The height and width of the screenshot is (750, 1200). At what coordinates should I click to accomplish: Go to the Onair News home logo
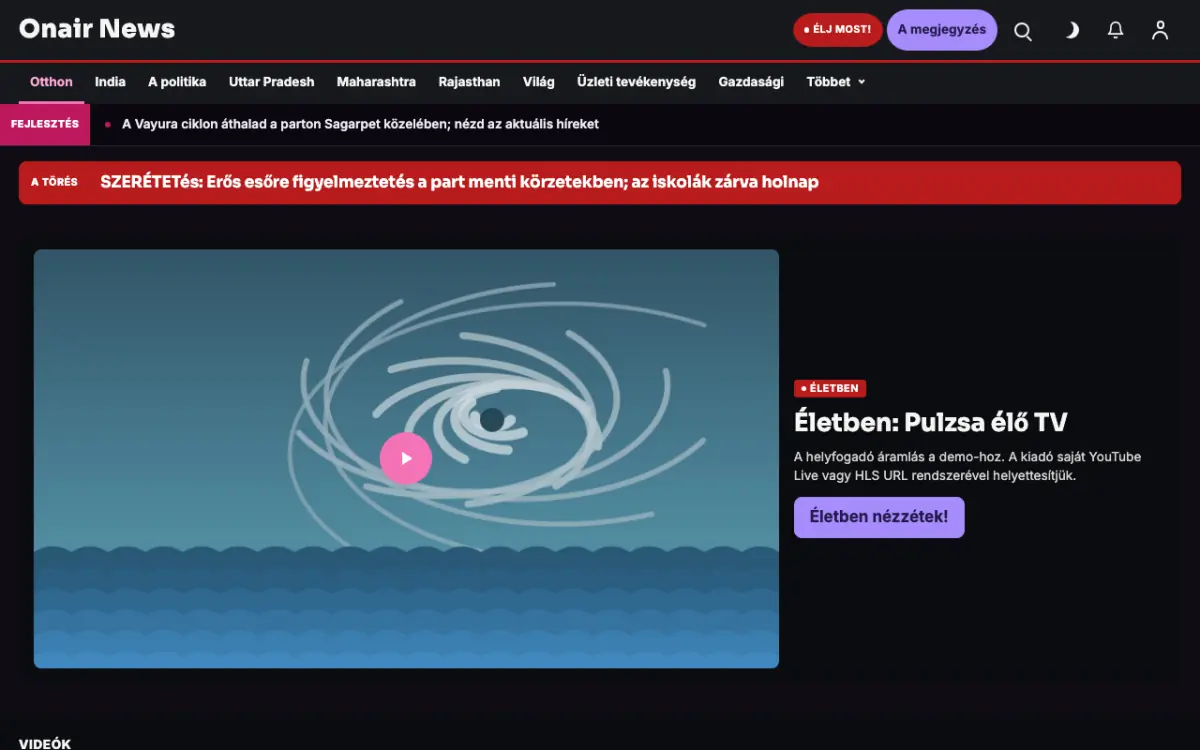click(97, 29)
